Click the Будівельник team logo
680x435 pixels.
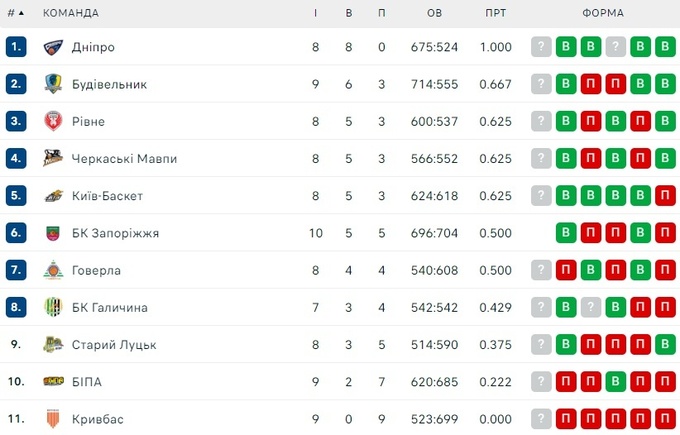[x=53, y=84]
